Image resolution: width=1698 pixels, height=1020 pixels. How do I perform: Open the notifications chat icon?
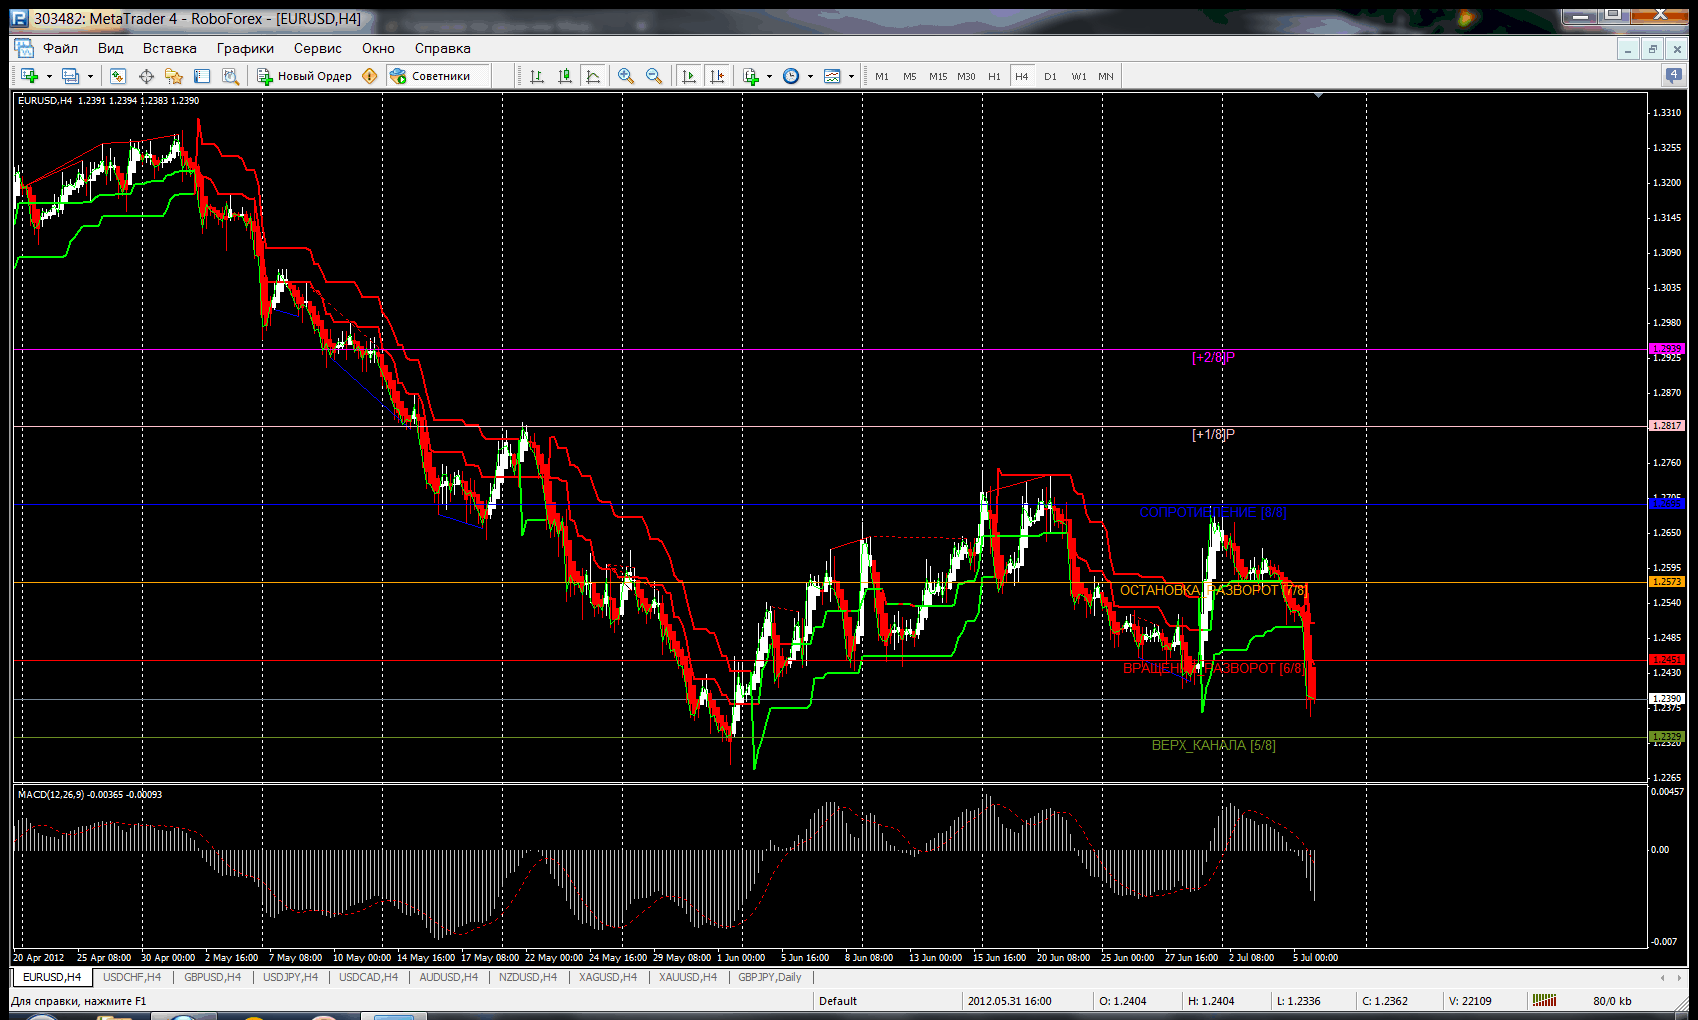(x=1673, y=75)
